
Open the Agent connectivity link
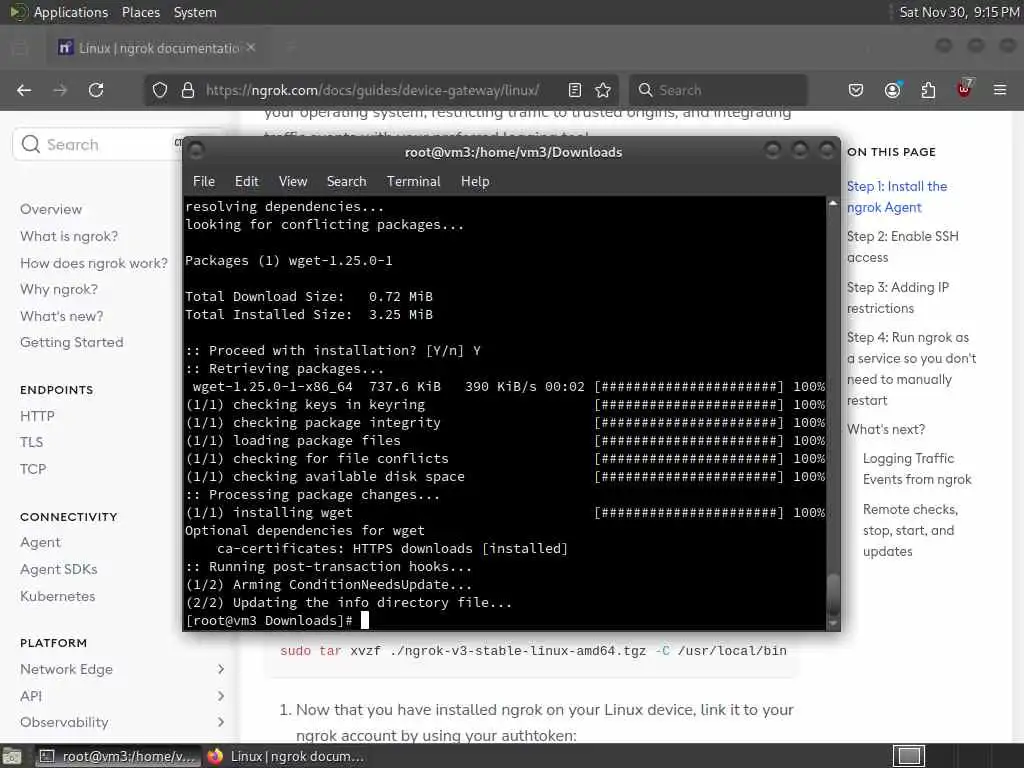click(x=40, y=542)
